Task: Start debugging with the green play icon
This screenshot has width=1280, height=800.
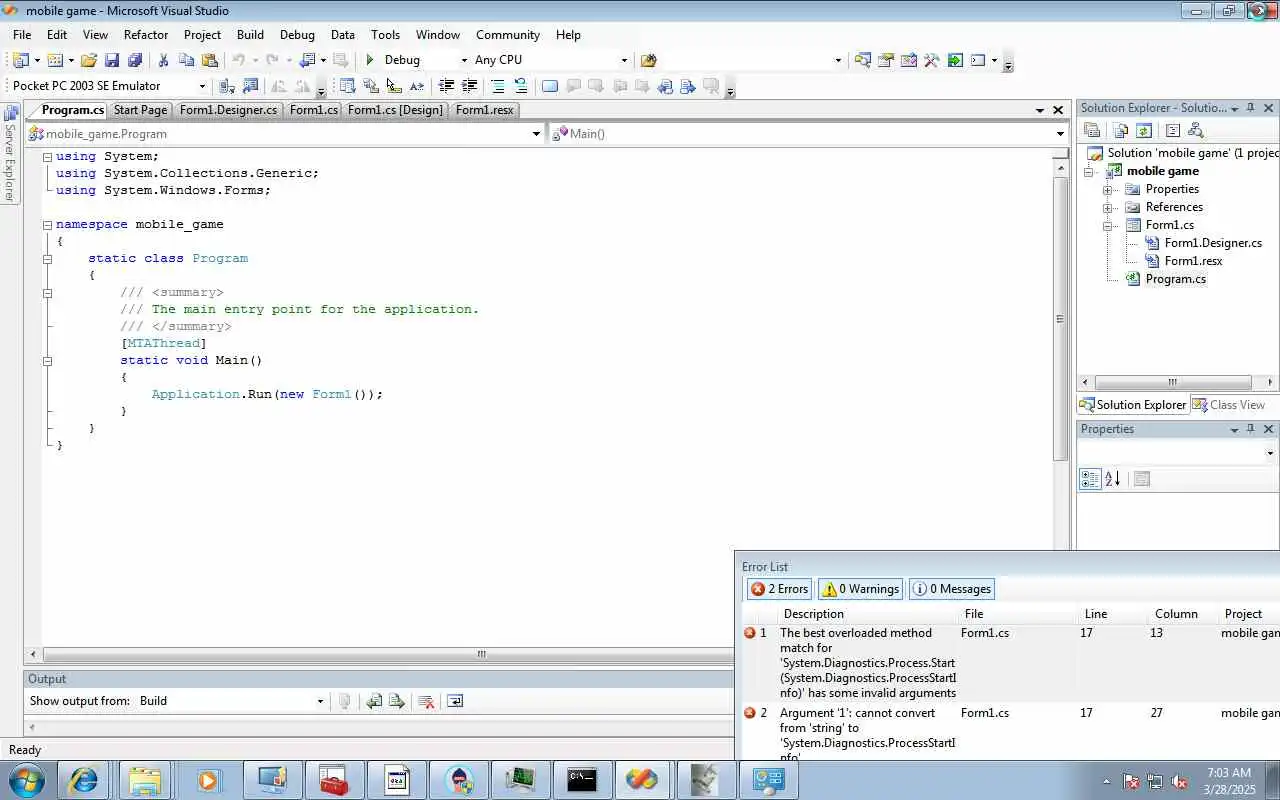Action: click(x=370, y=60)
